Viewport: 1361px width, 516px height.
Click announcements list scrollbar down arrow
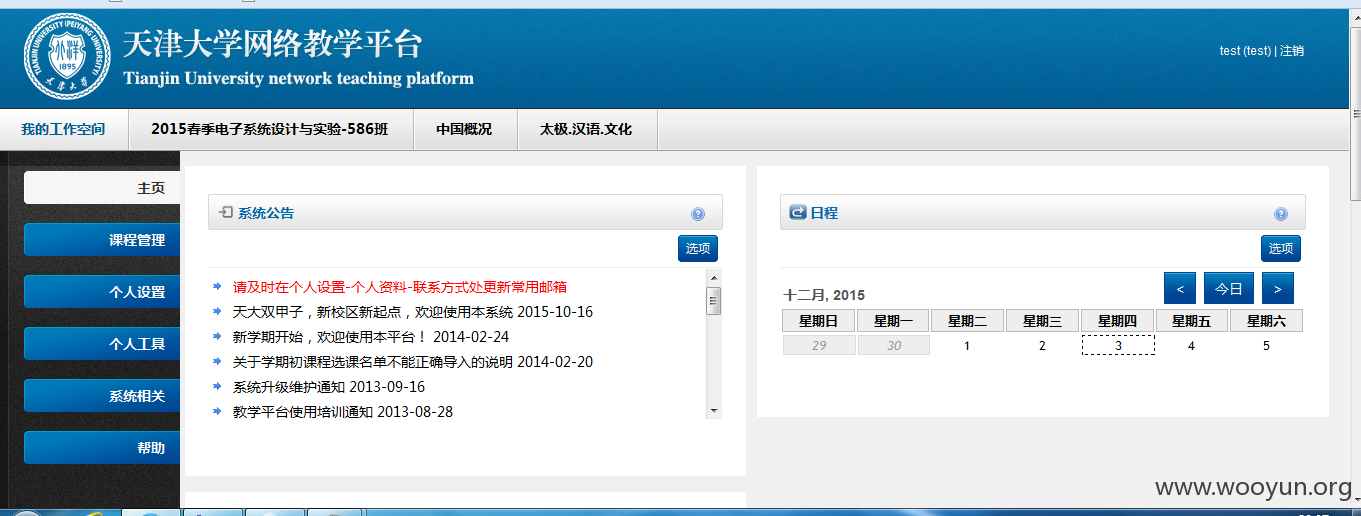[714, 410]
